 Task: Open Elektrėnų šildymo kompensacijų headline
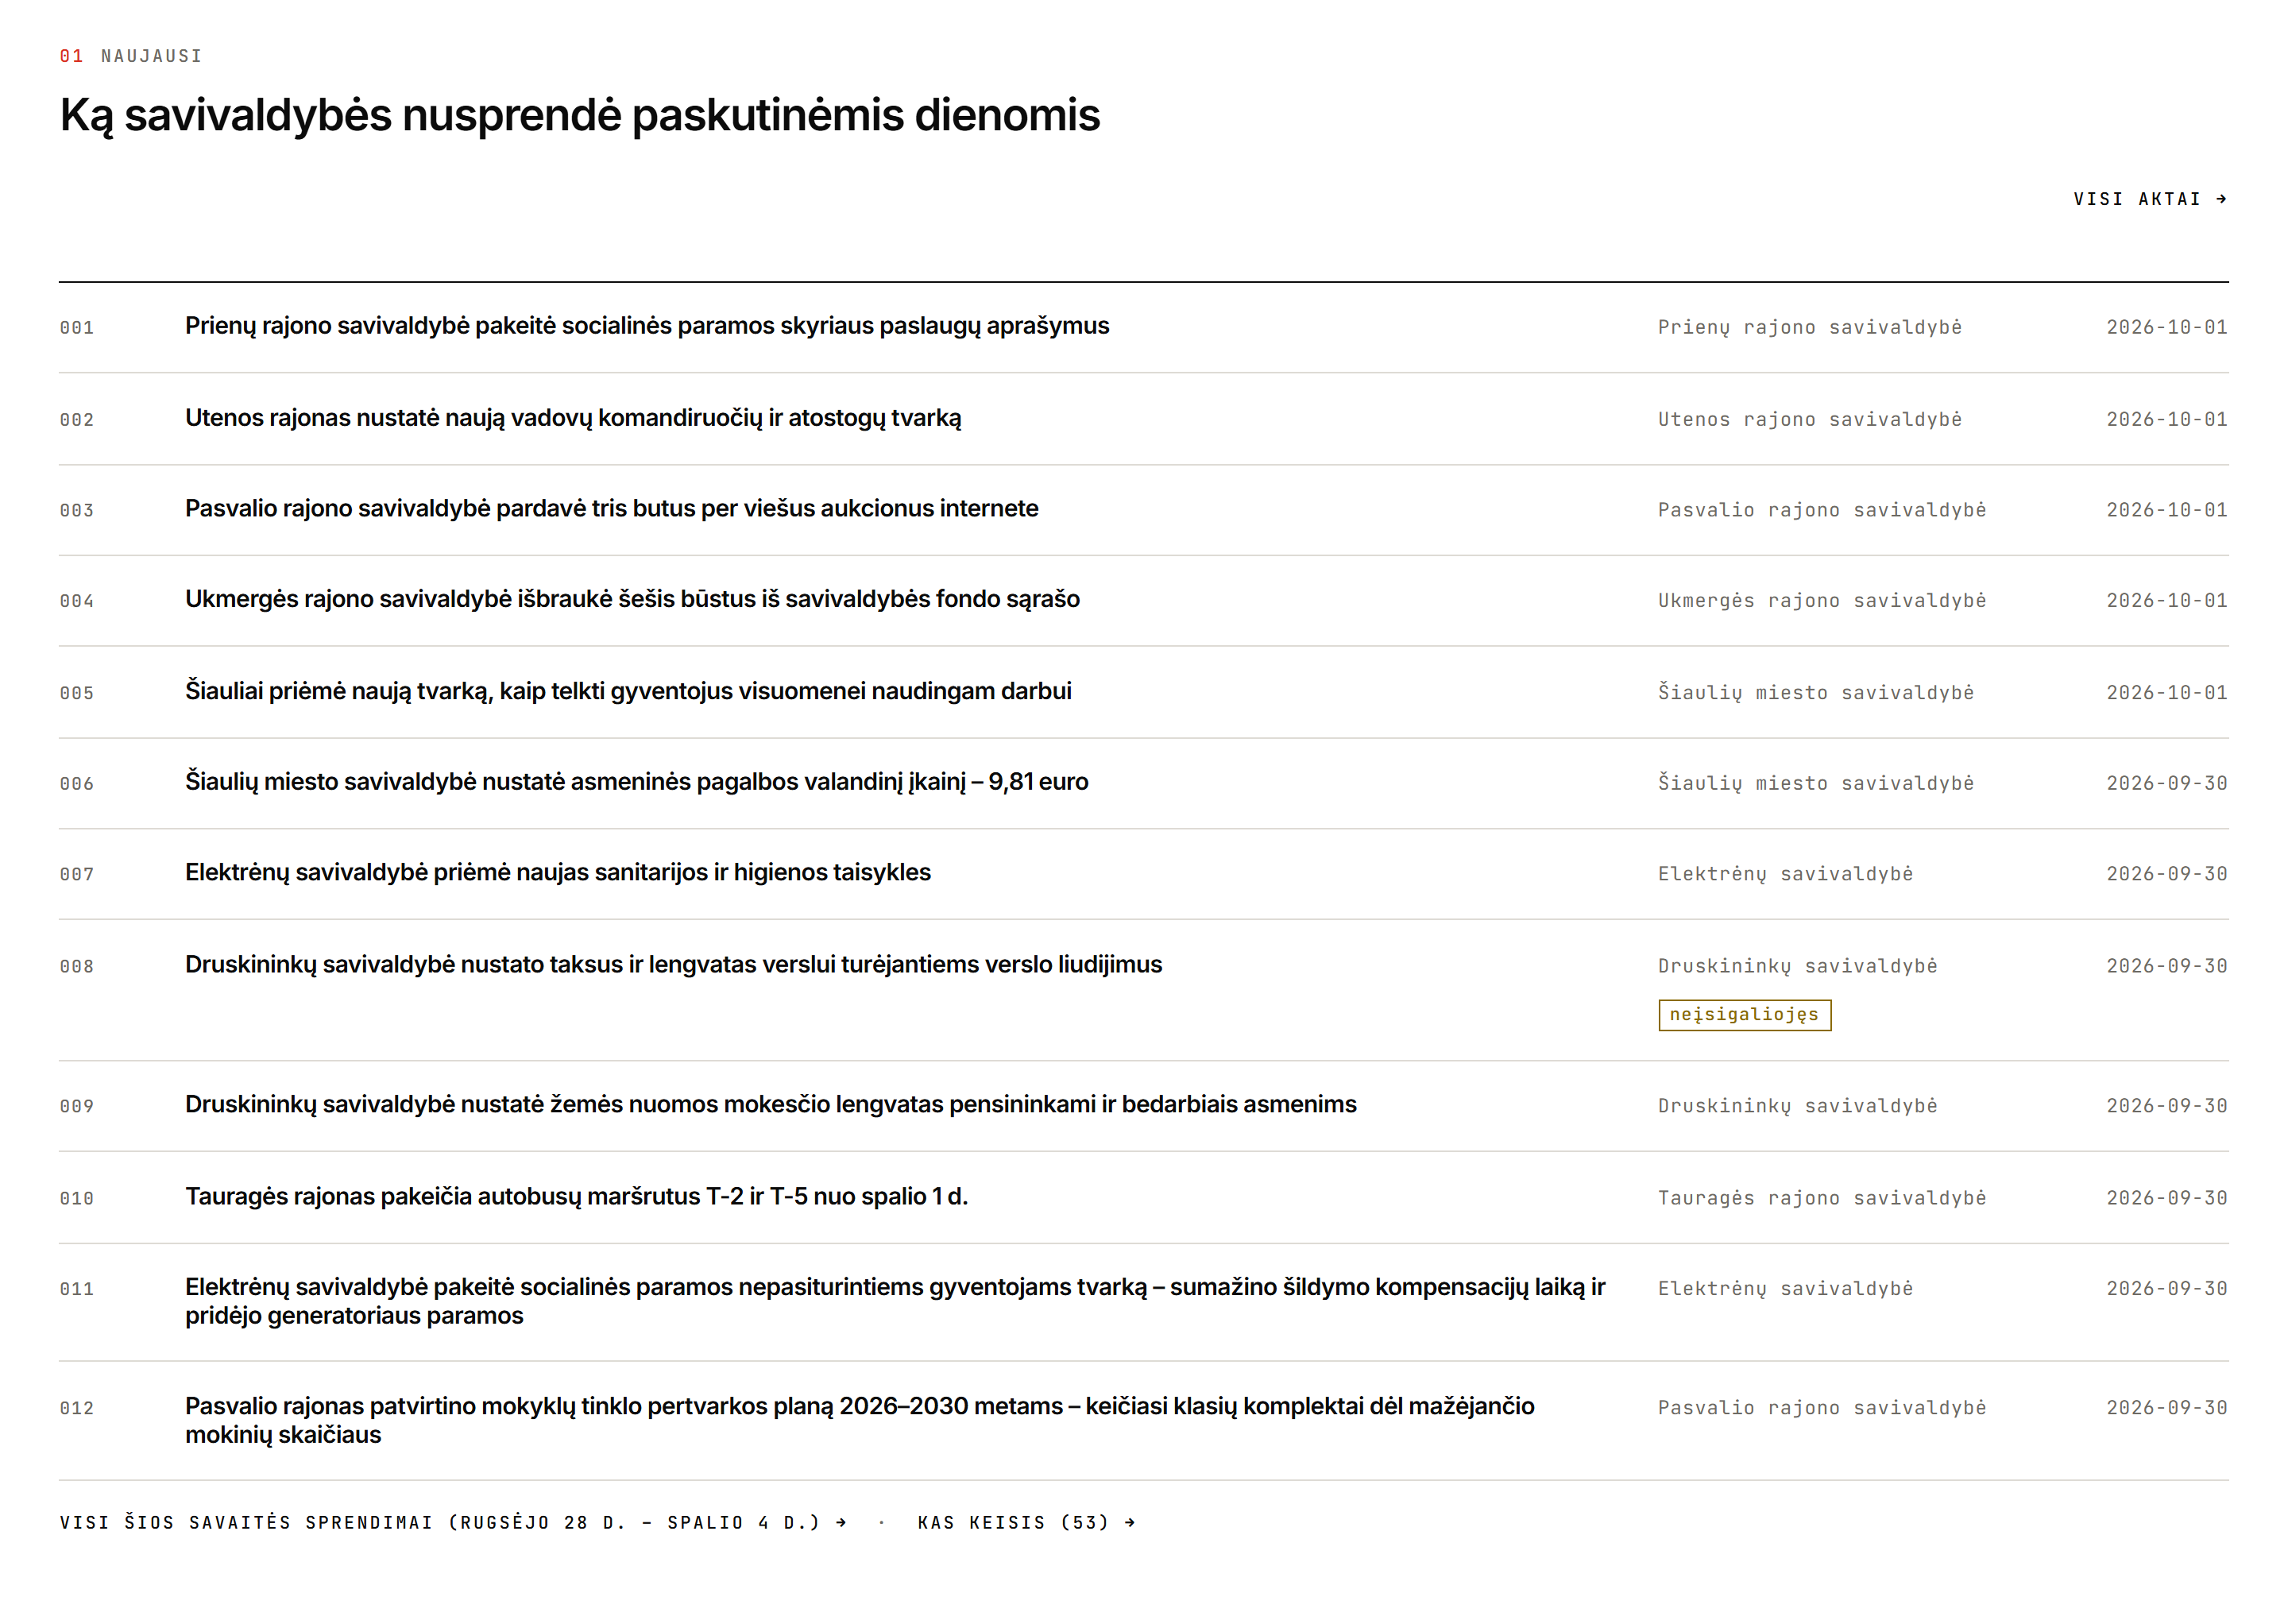[895, 1301]
